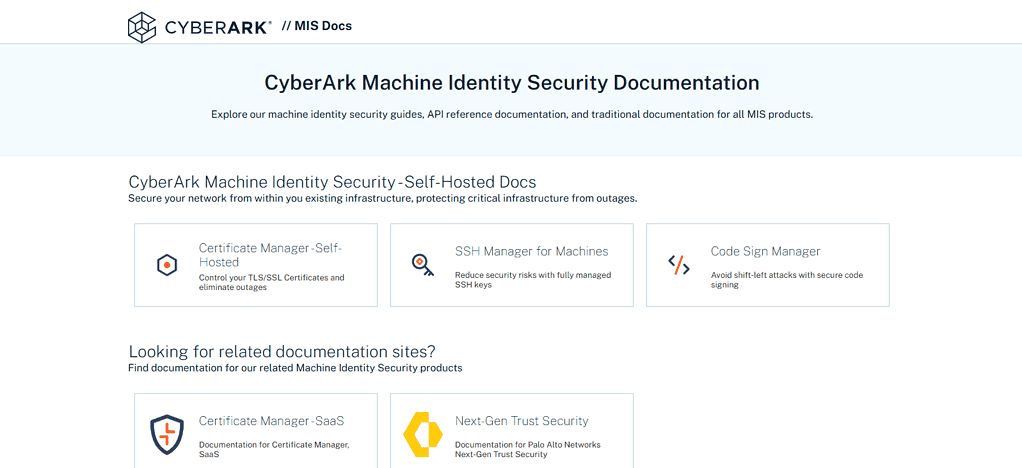Click 'Documentation for Certificate Manager, SaaS' text
Screen dimensions: 1022x468
point(274,450)
